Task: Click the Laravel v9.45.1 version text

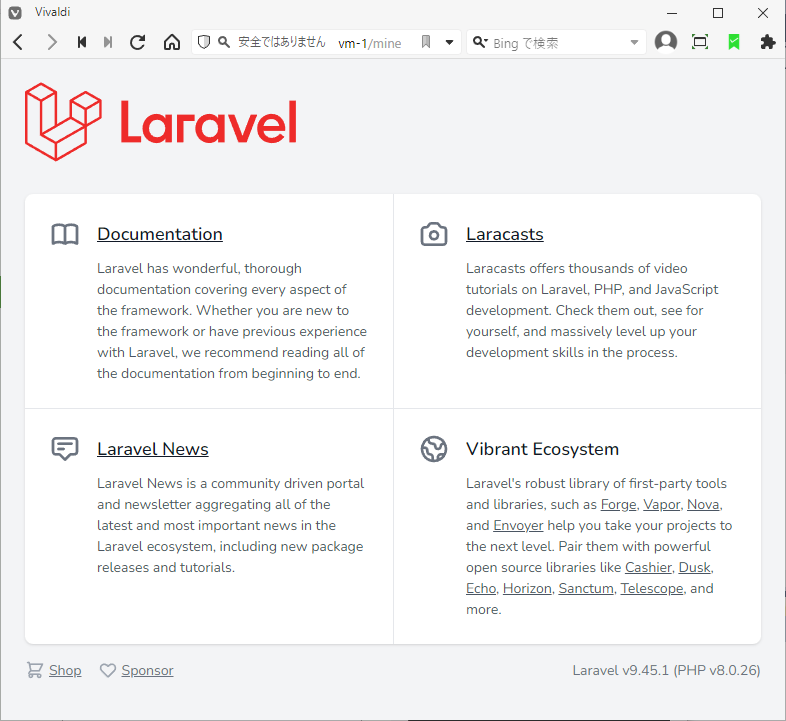Action: pyautogui.click(x=667, y=670)
